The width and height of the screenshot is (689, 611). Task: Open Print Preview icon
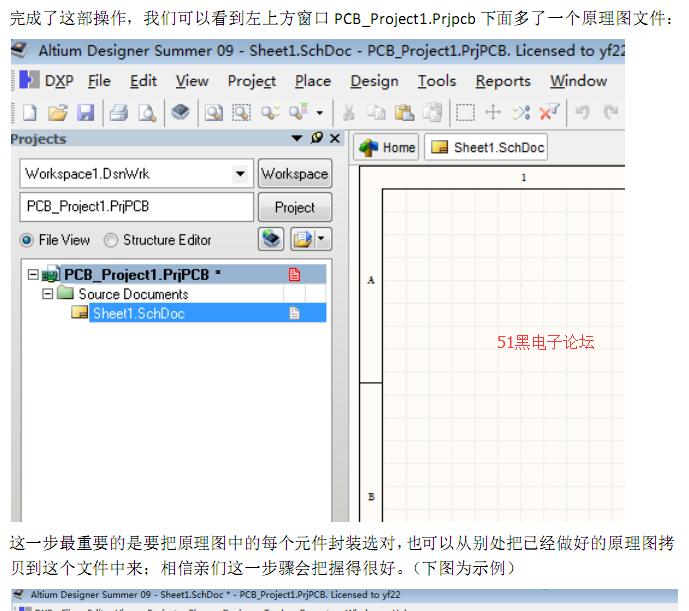pyautogui.click(x=147, y=113)
